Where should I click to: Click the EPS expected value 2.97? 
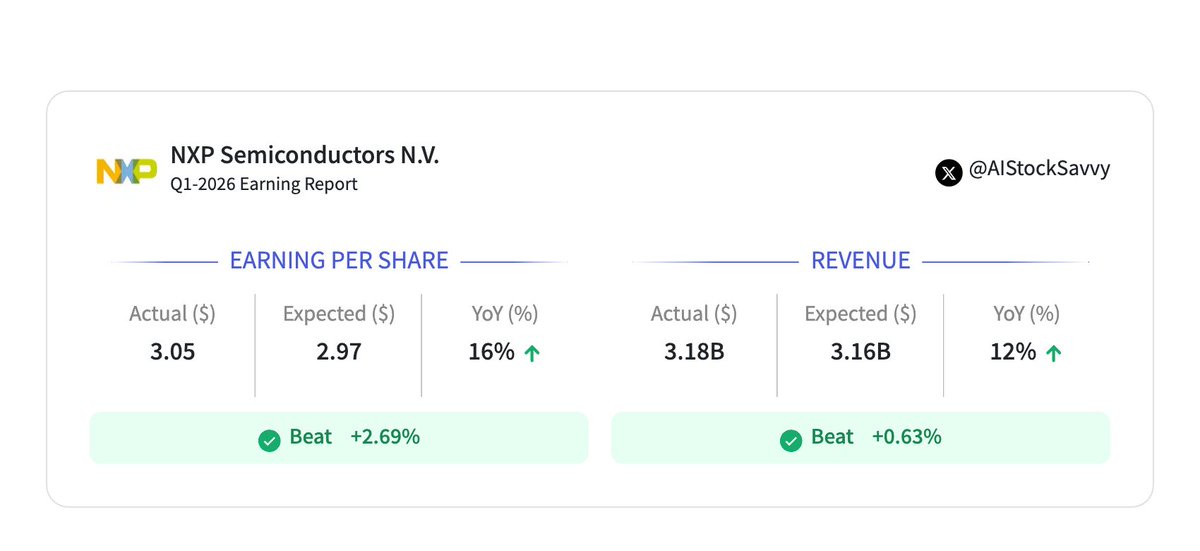(x=338, y=351)
